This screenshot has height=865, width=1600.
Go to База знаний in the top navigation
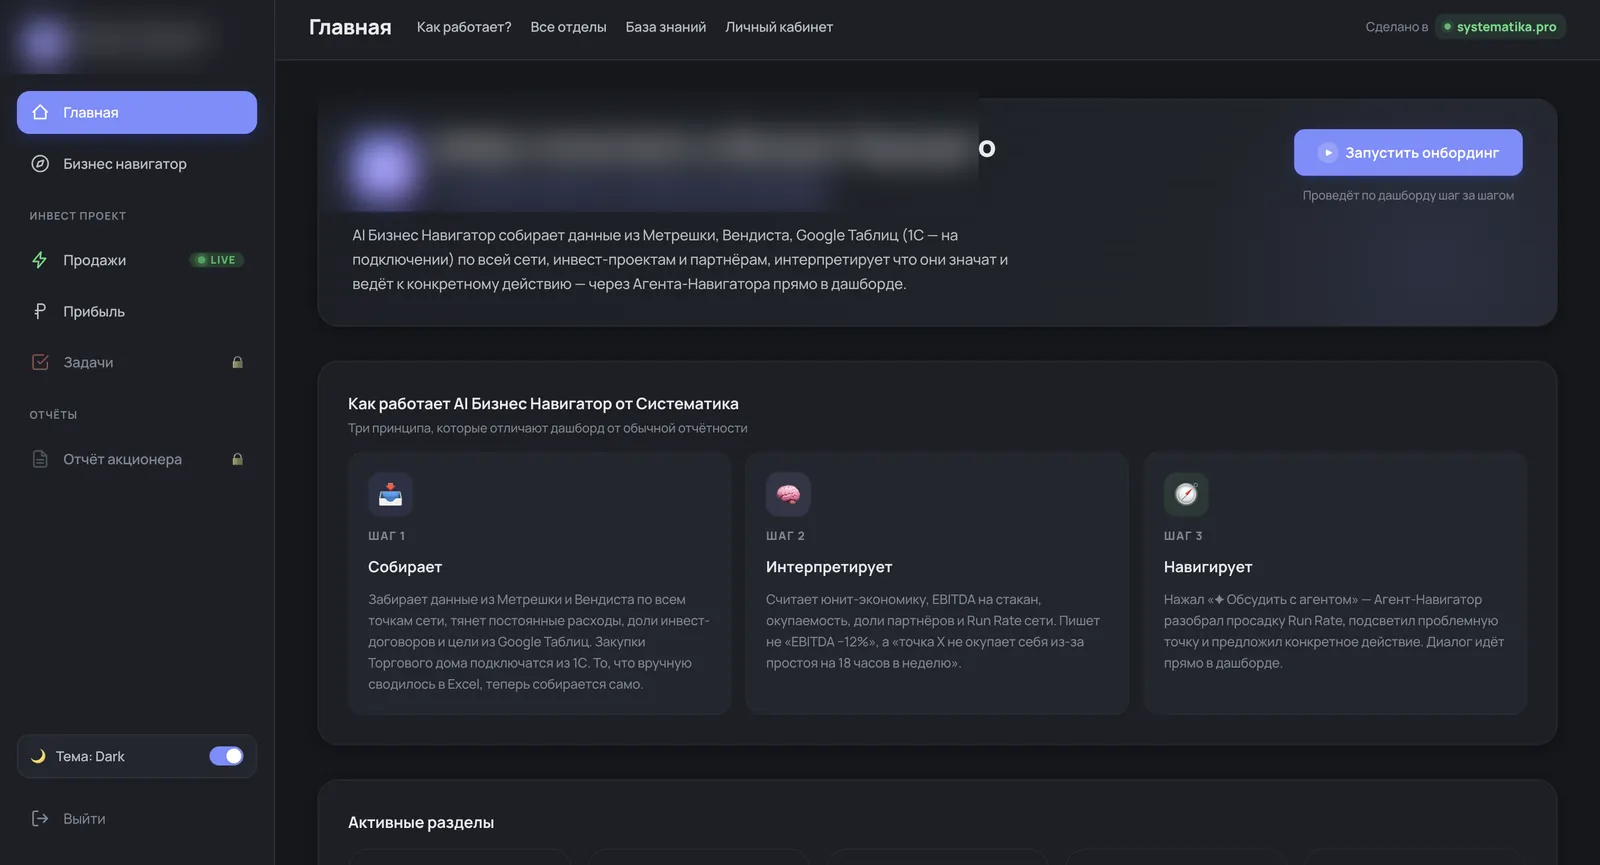point(666,27)
